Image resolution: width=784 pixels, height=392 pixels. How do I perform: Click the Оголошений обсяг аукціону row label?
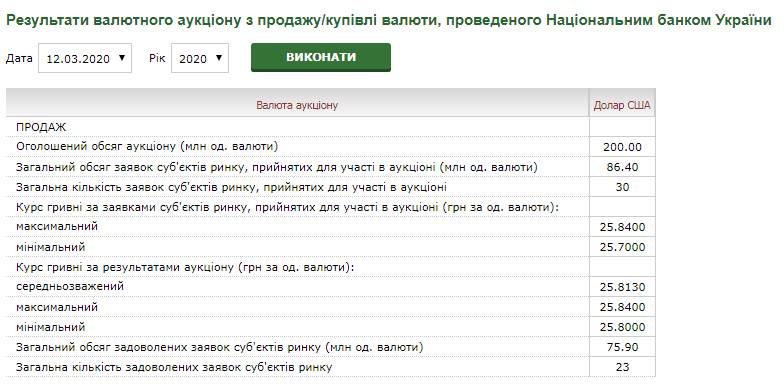coord(147,147)
